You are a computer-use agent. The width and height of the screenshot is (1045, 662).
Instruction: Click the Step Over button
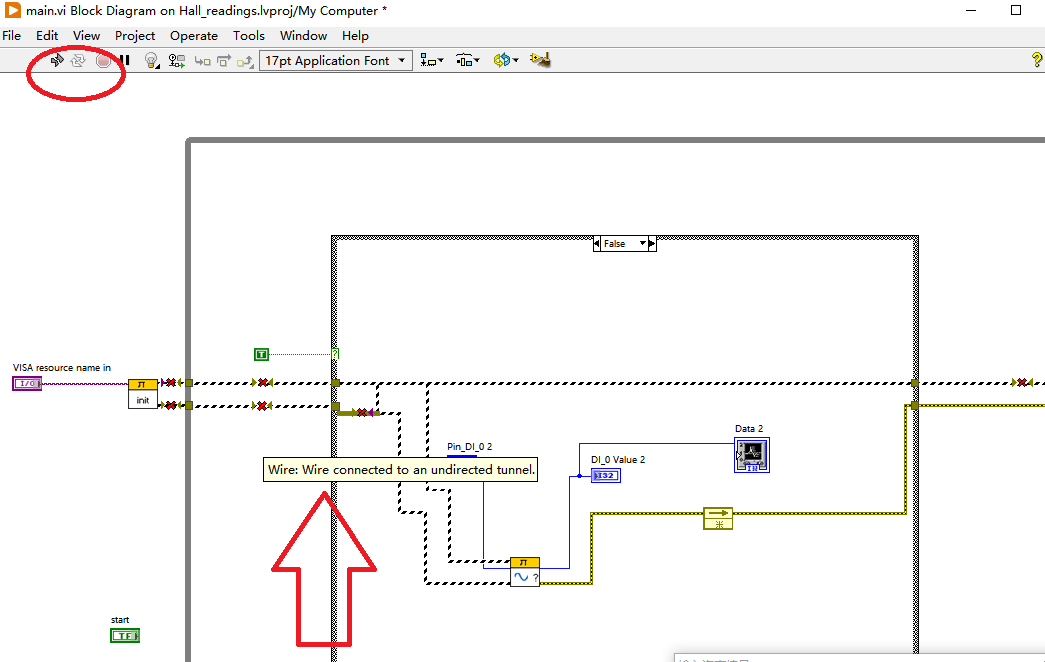[224, 61]
